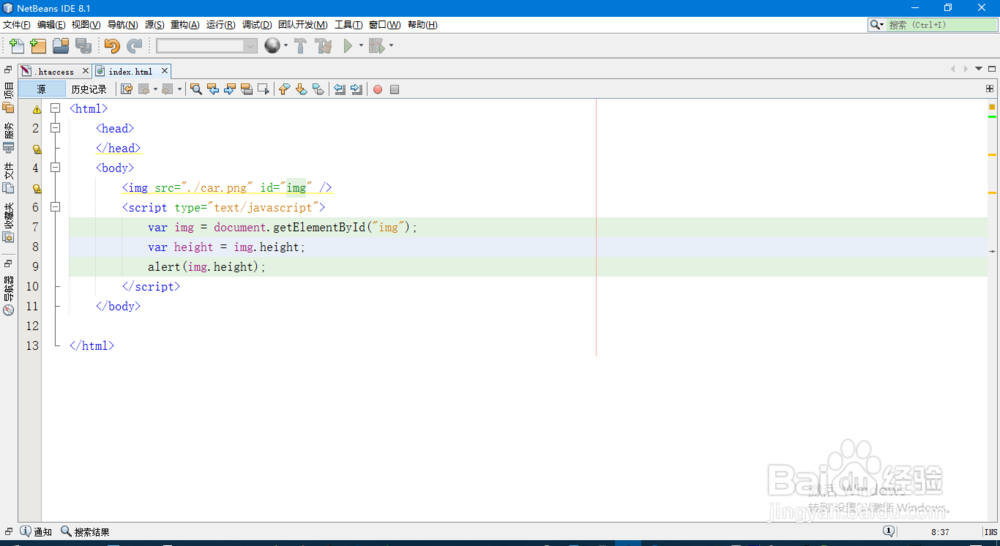Click the Next Bookmark icon
The width and height of the screenshot is (1000, 546).
click(301, 89)
